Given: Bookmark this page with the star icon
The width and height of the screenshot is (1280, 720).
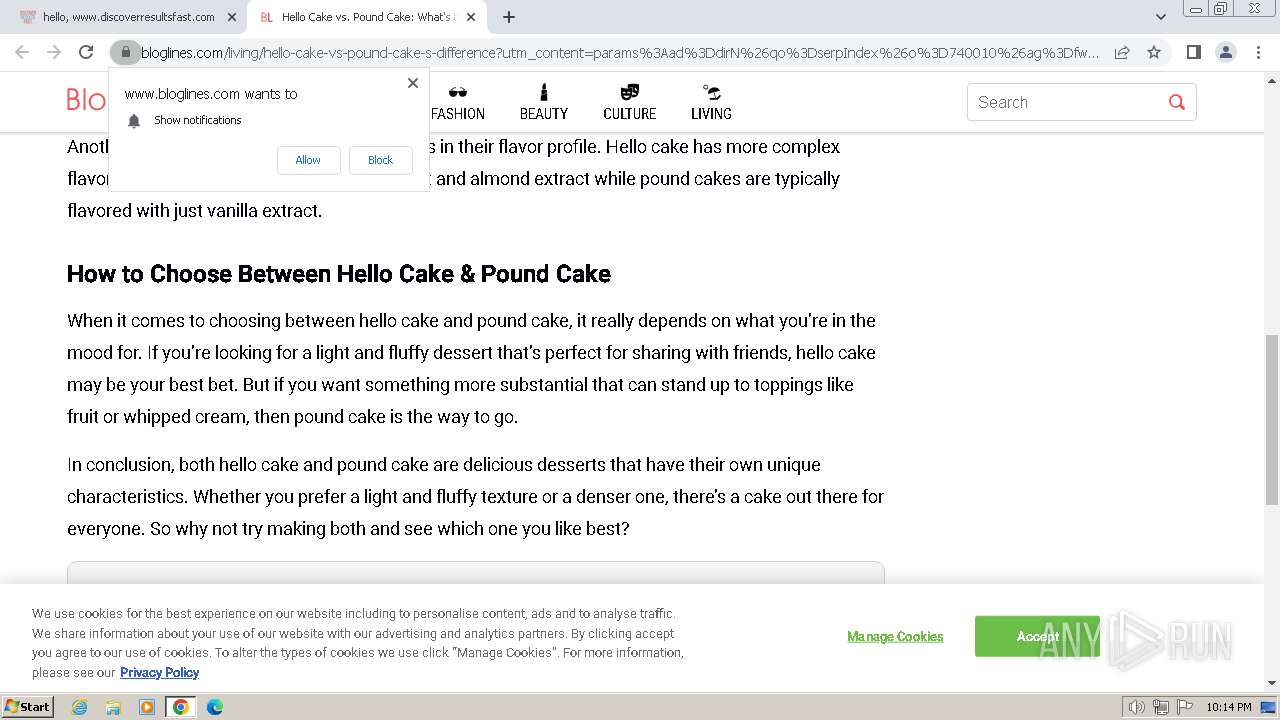Looking at the screenshot, I should click(1154, 52).
